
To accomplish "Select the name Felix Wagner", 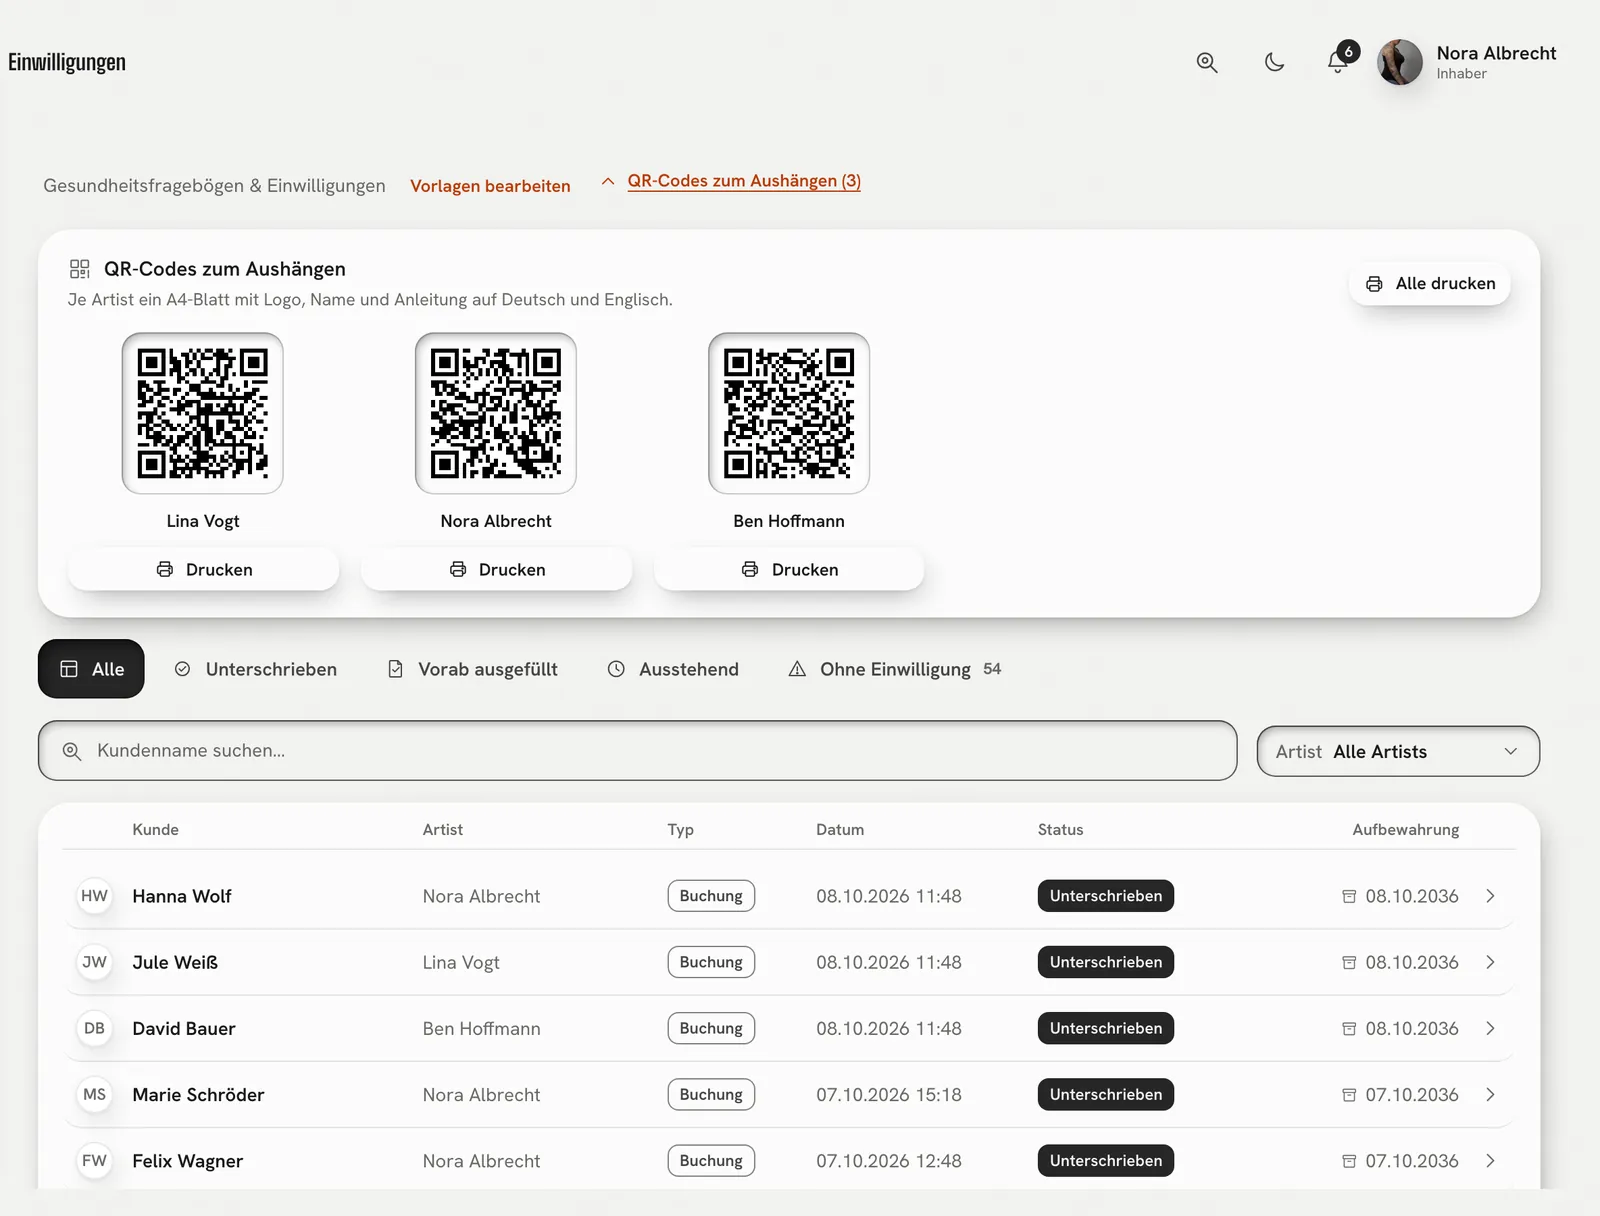I will (188, 1161).
